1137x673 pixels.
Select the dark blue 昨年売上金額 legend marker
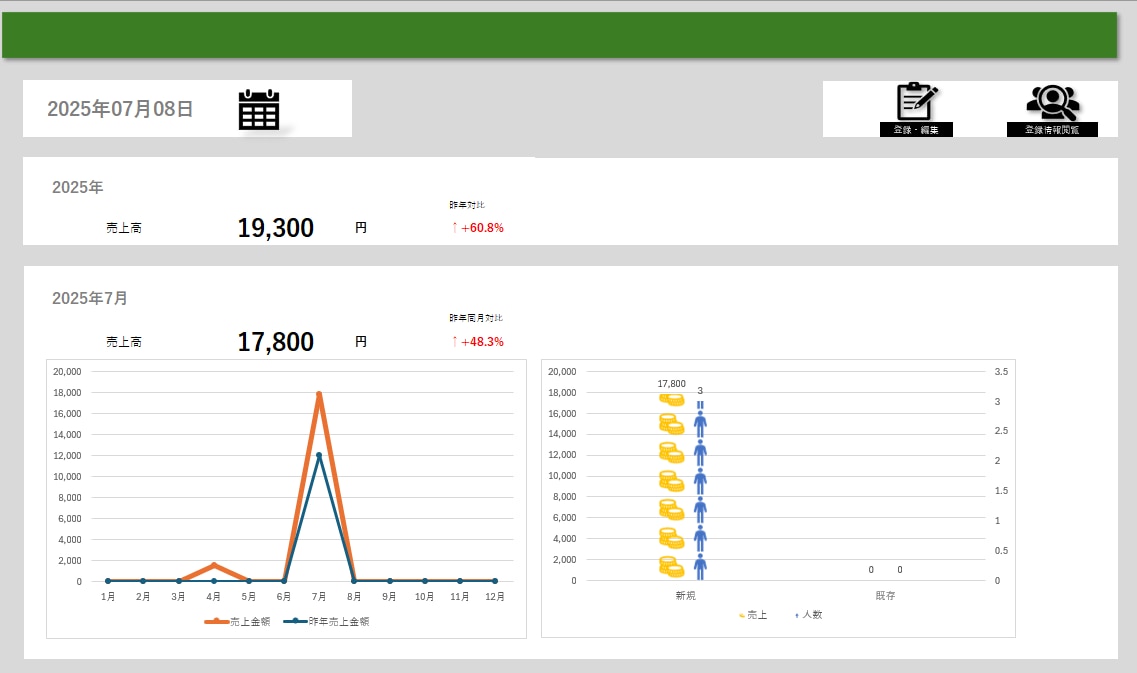coord(295,622)
